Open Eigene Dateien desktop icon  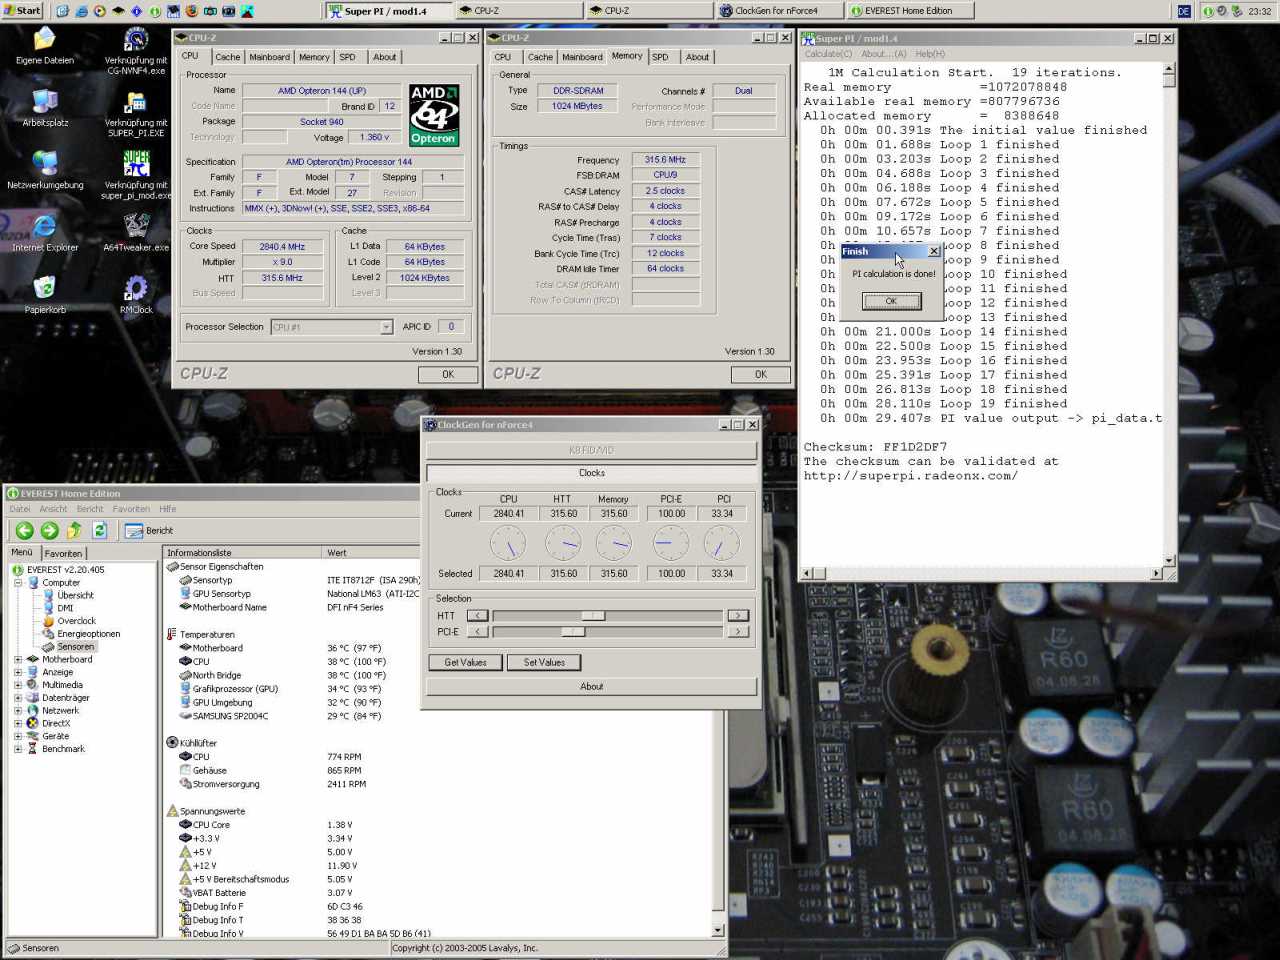pos(45,47)
